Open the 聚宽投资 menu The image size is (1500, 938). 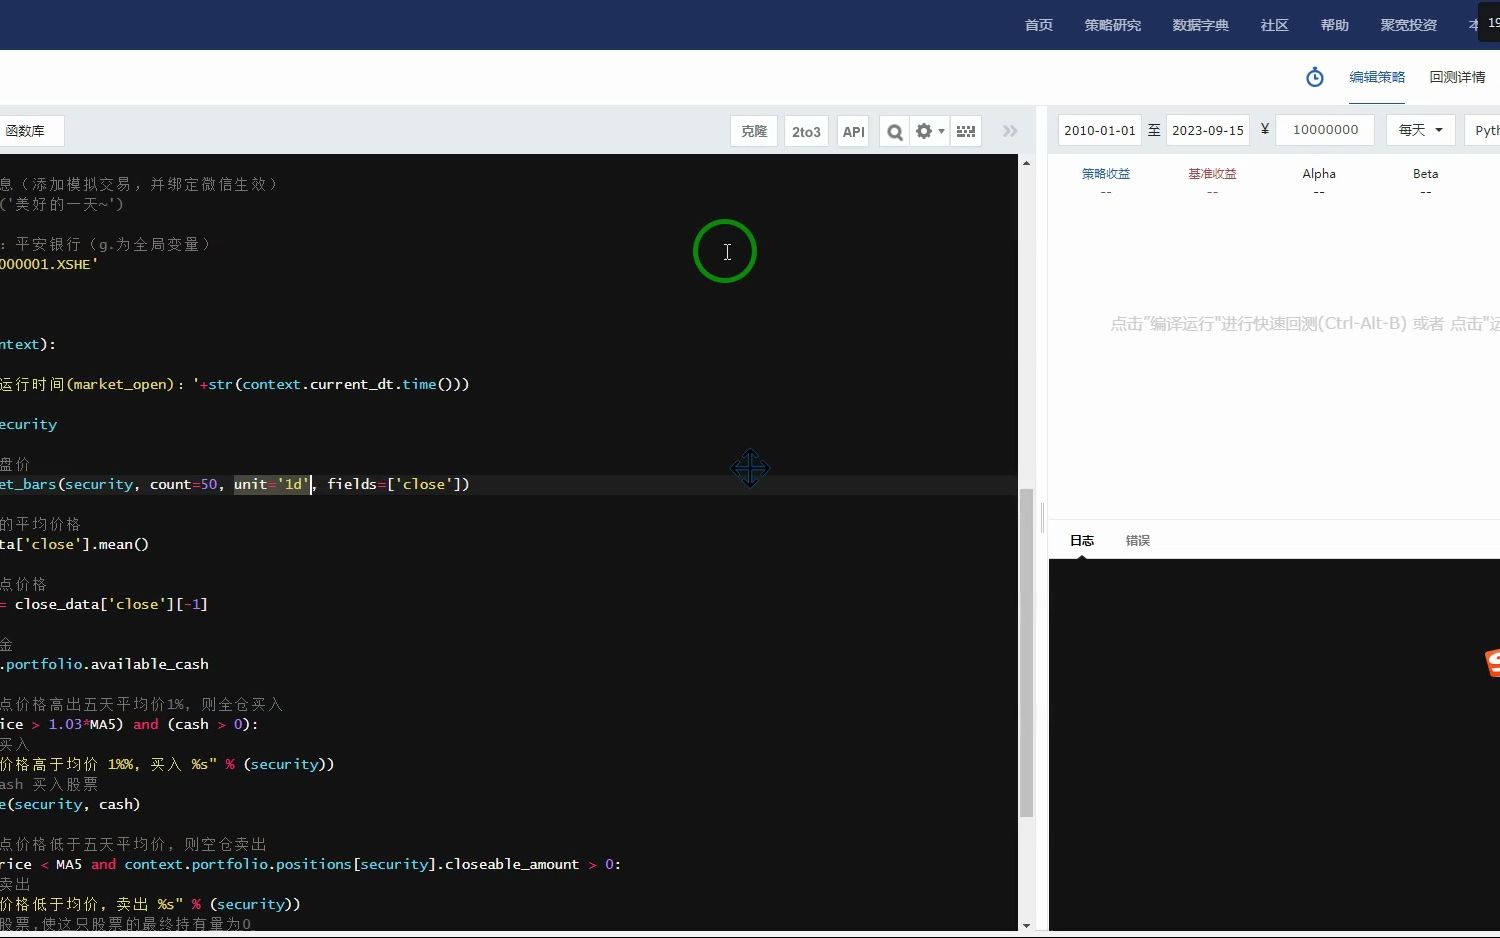coord(1409,25)
